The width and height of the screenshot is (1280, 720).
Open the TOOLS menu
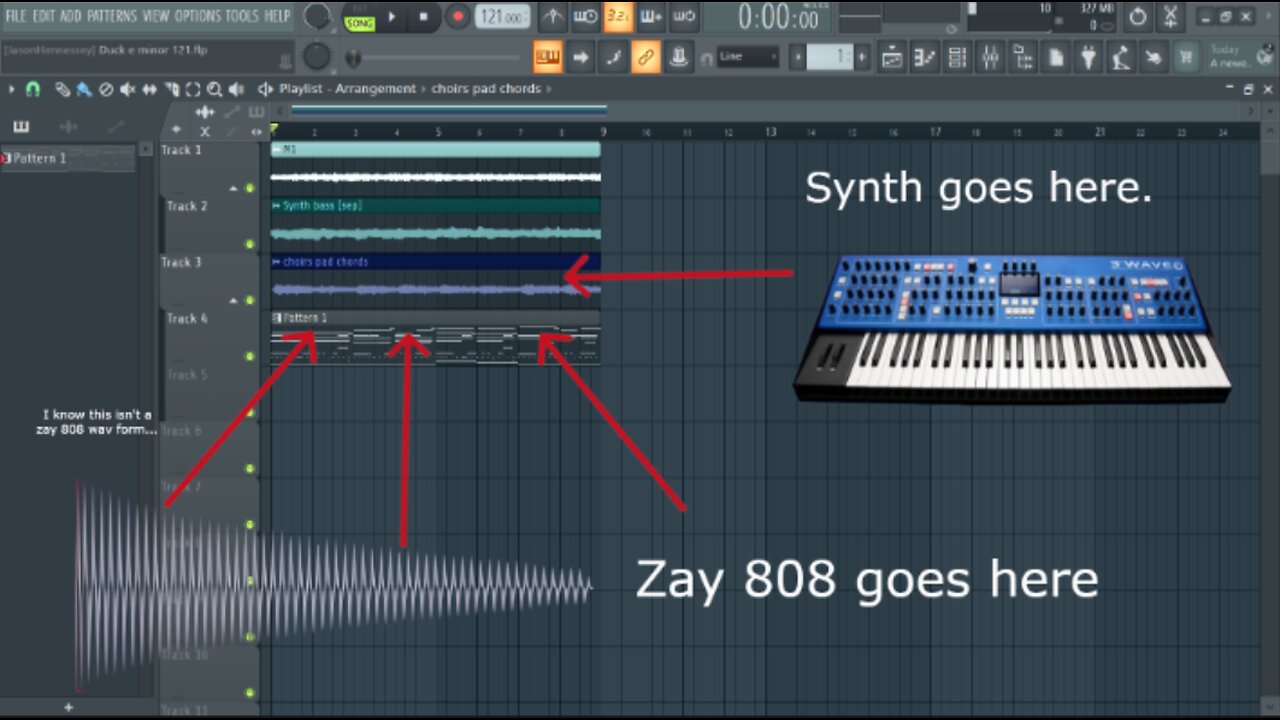click(x=241, y=16)
